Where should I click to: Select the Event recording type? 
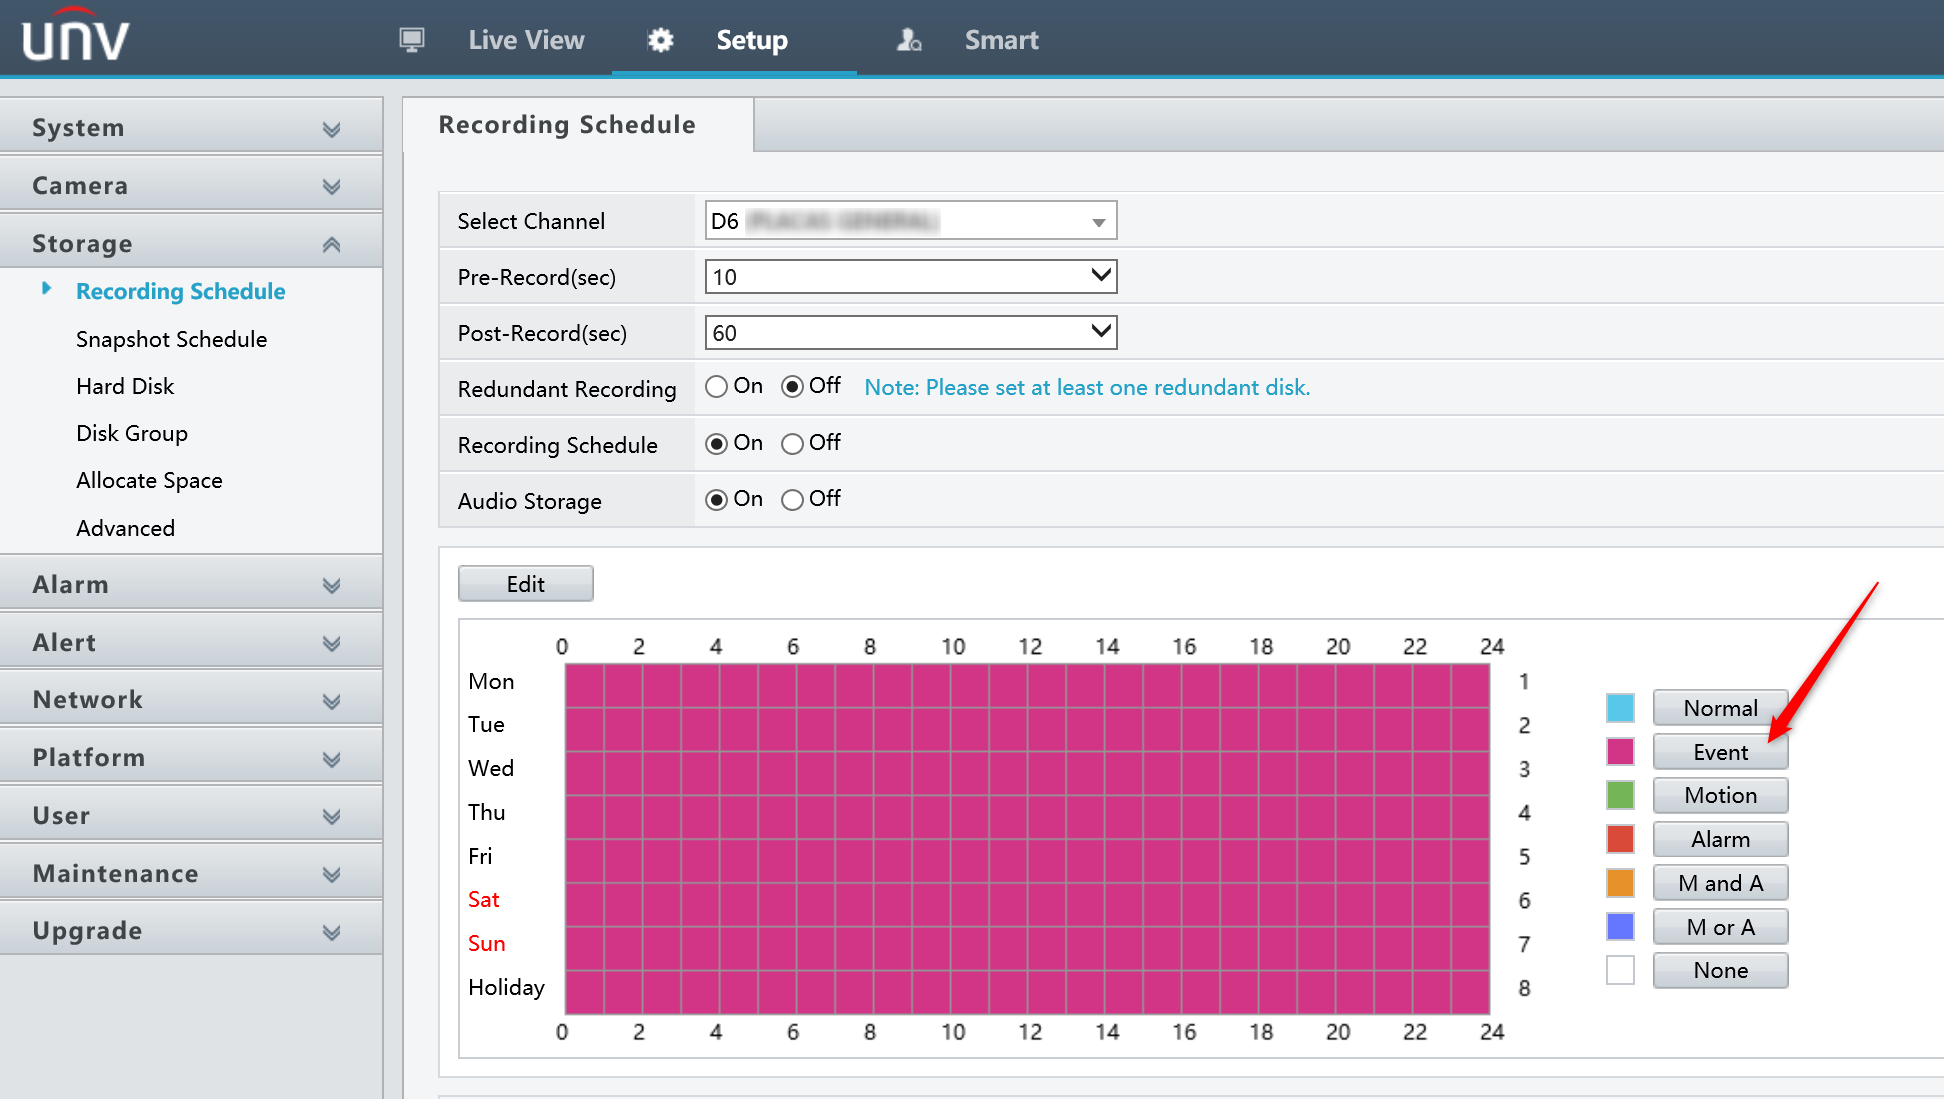click(x=1719, y=751)
